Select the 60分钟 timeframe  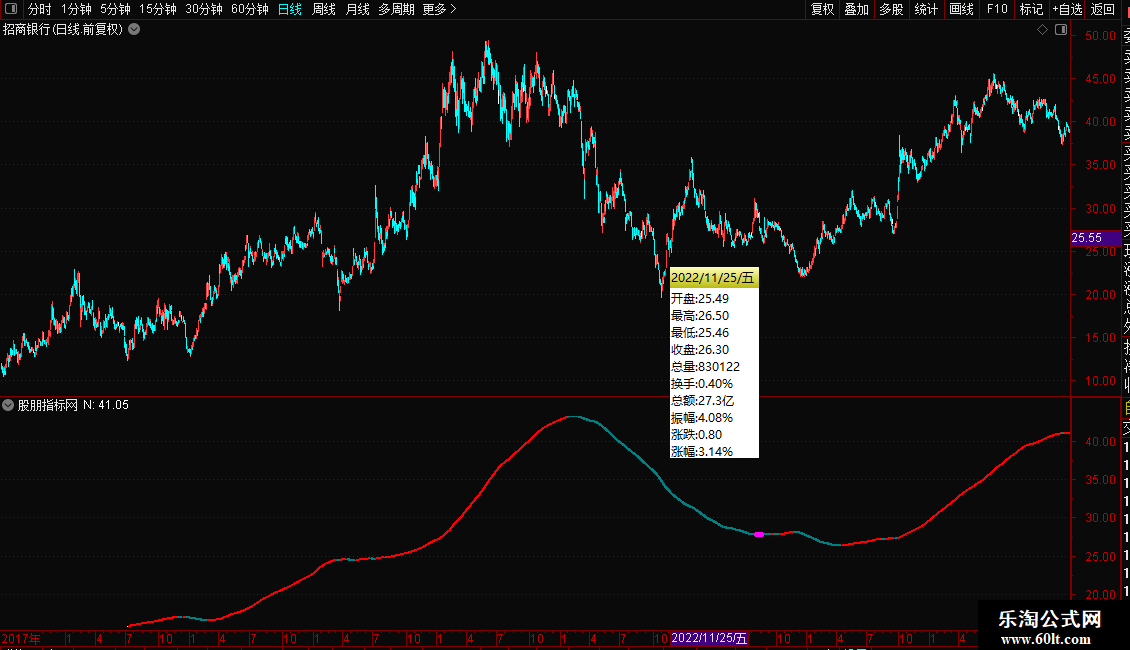click(249, 9)
